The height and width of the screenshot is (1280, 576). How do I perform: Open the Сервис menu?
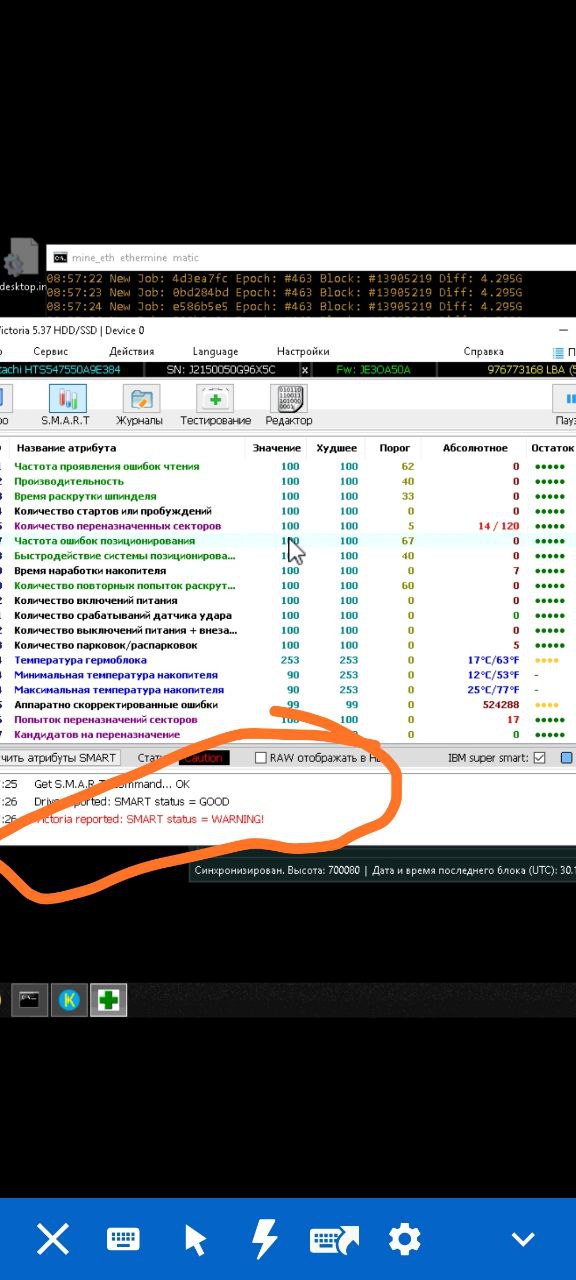(50, 351)
